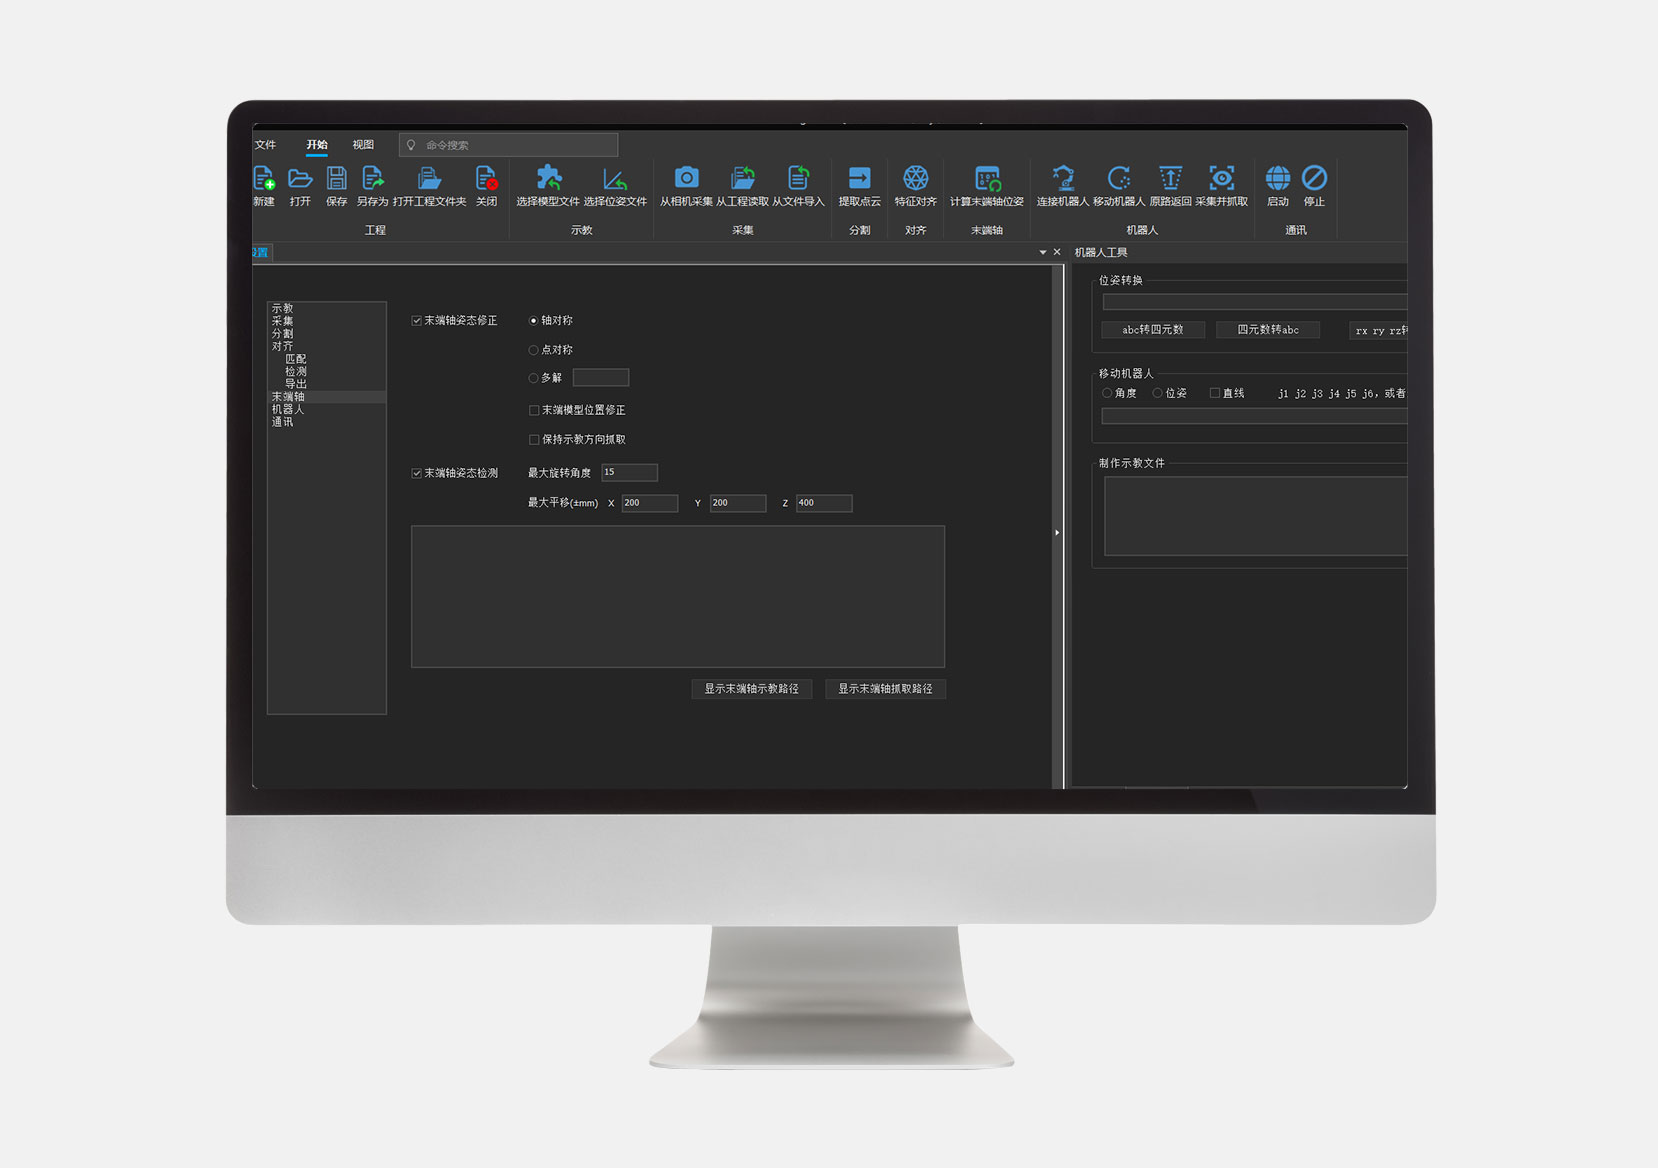Click the 停止 stop communication icon

(1314, 179)
